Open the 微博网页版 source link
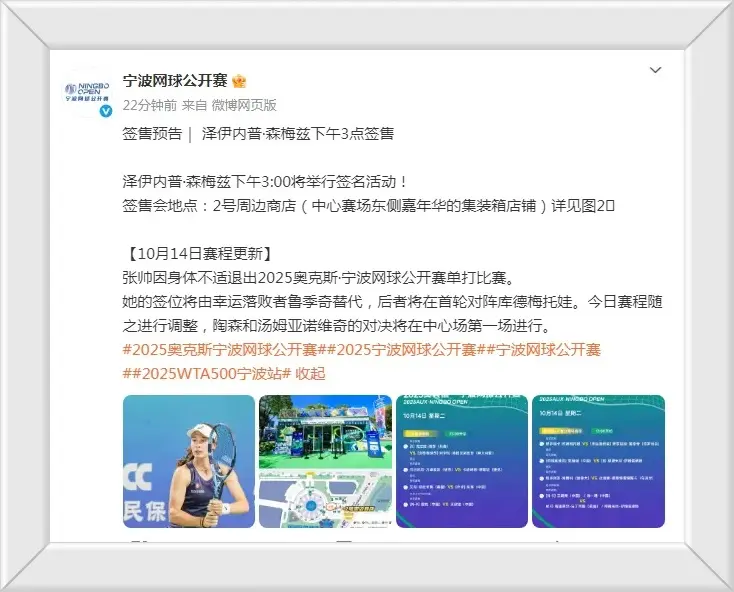734x592 pixels. point(244,105)
